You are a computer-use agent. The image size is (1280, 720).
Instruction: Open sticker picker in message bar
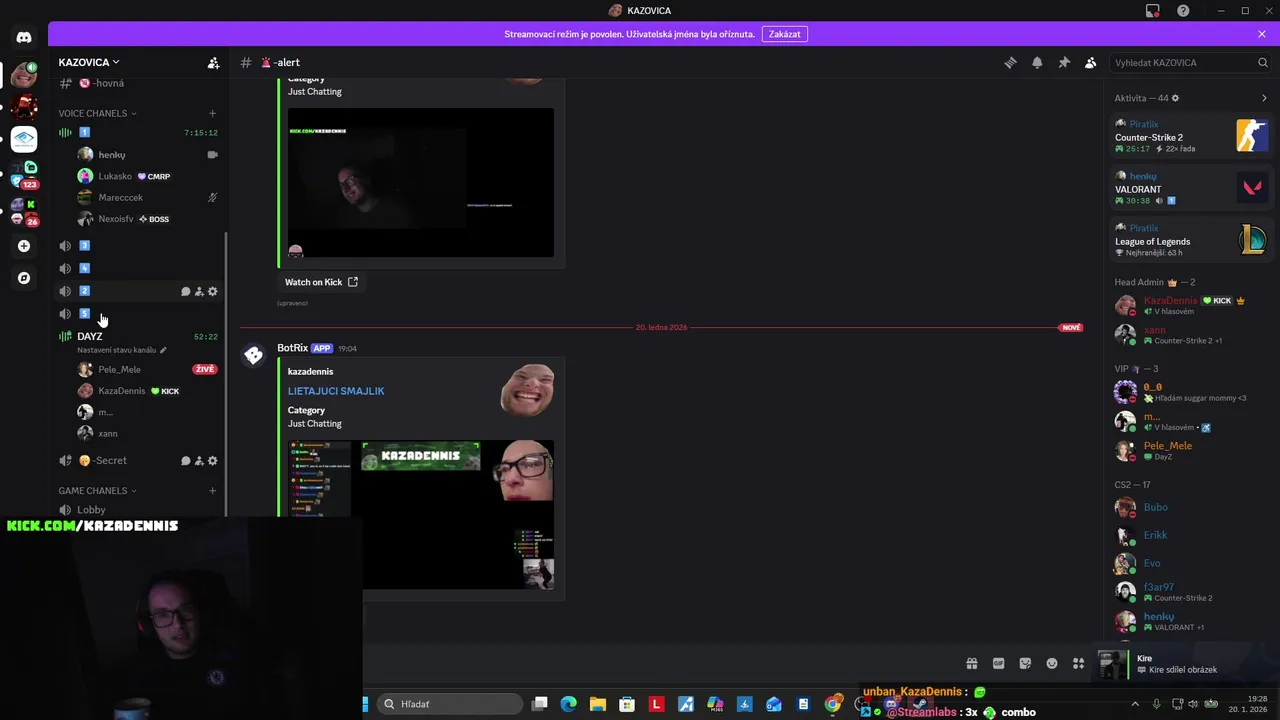1025,664
